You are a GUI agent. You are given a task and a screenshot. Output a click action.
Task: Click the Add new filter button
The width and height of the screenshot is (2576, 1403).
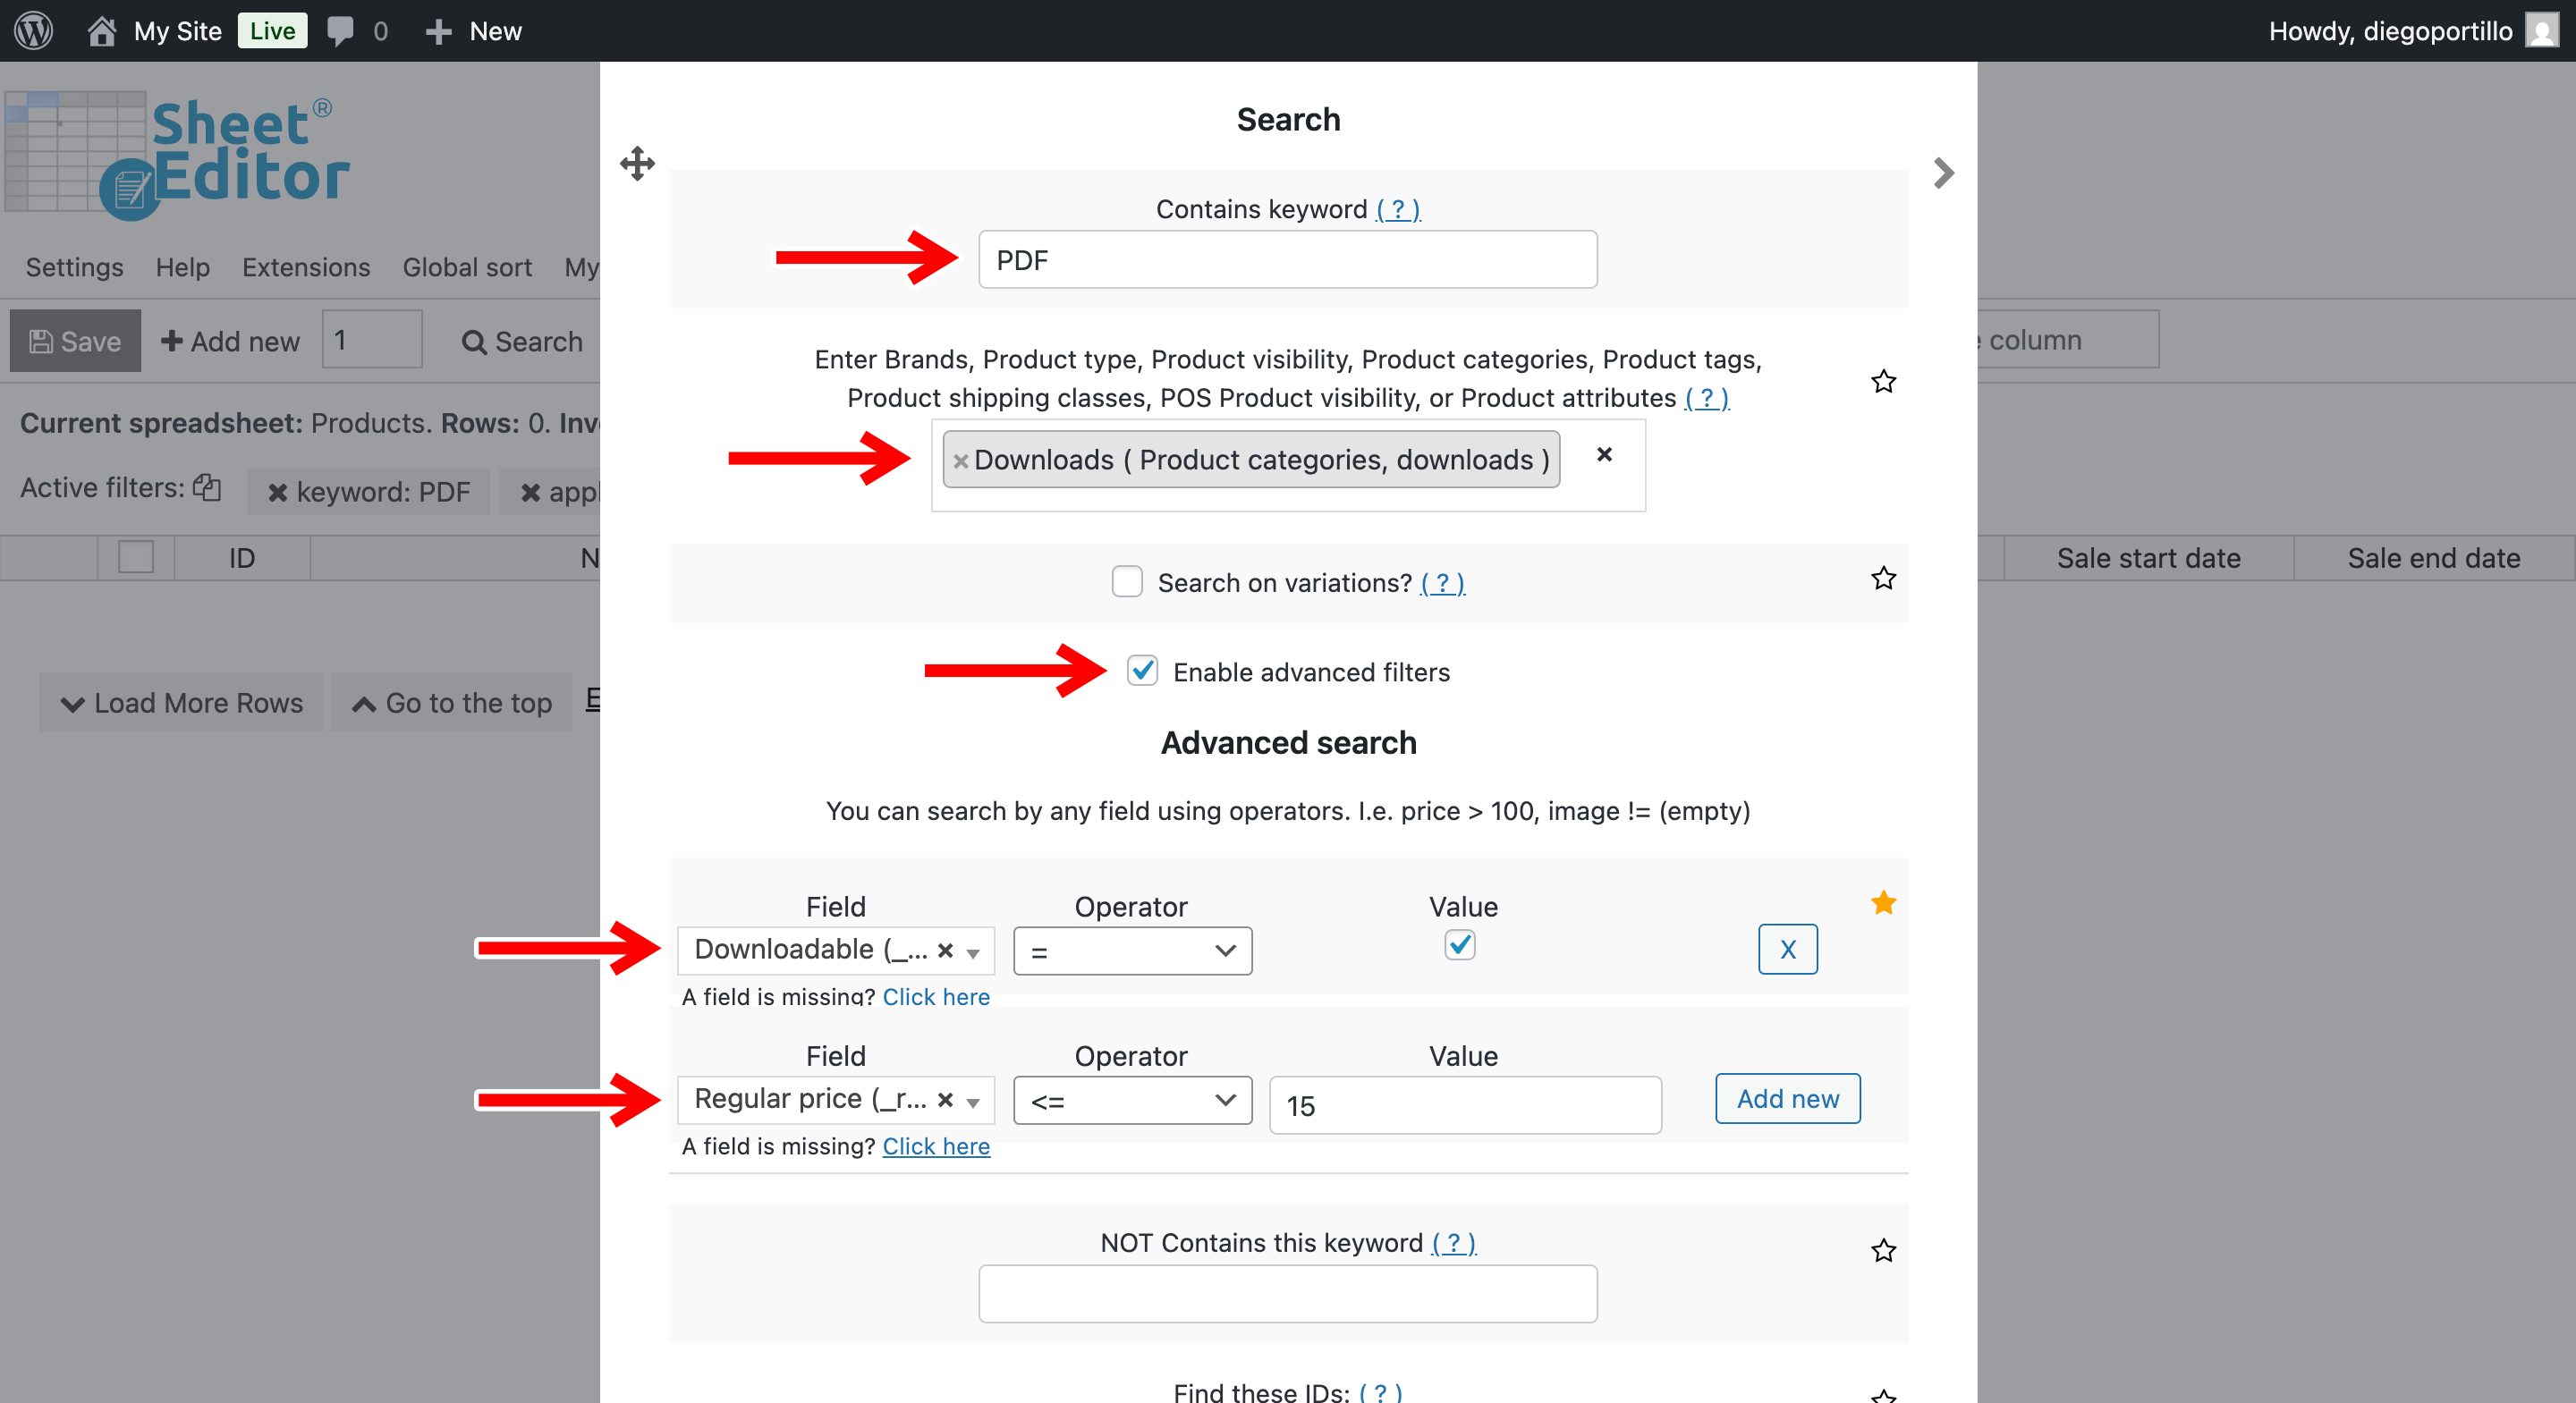(x=1787, y=1098)
